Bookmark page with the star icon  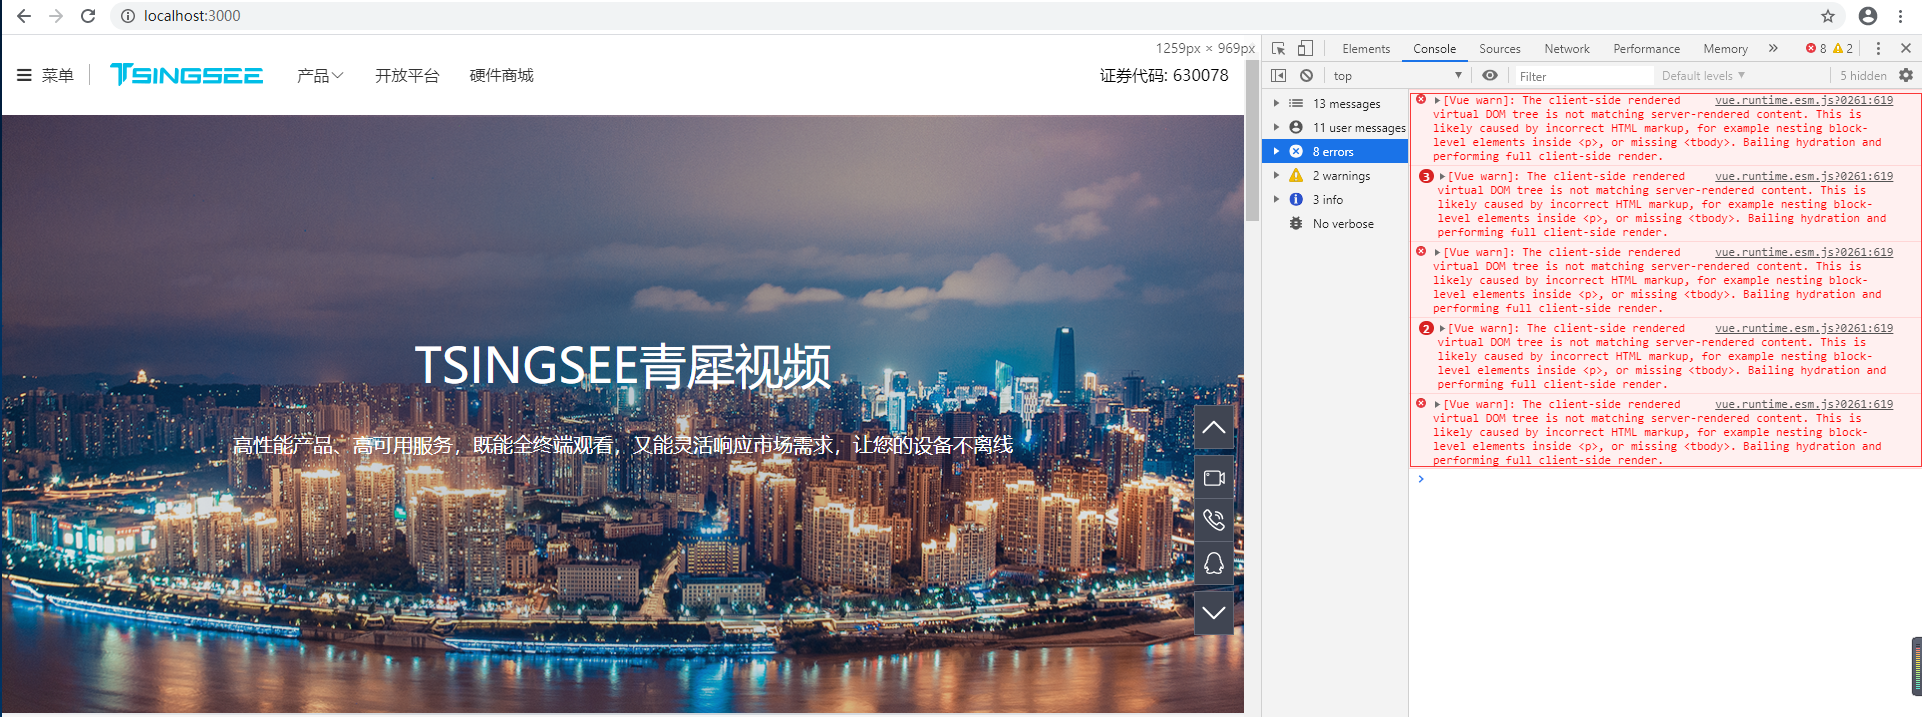click(1828, 16)
